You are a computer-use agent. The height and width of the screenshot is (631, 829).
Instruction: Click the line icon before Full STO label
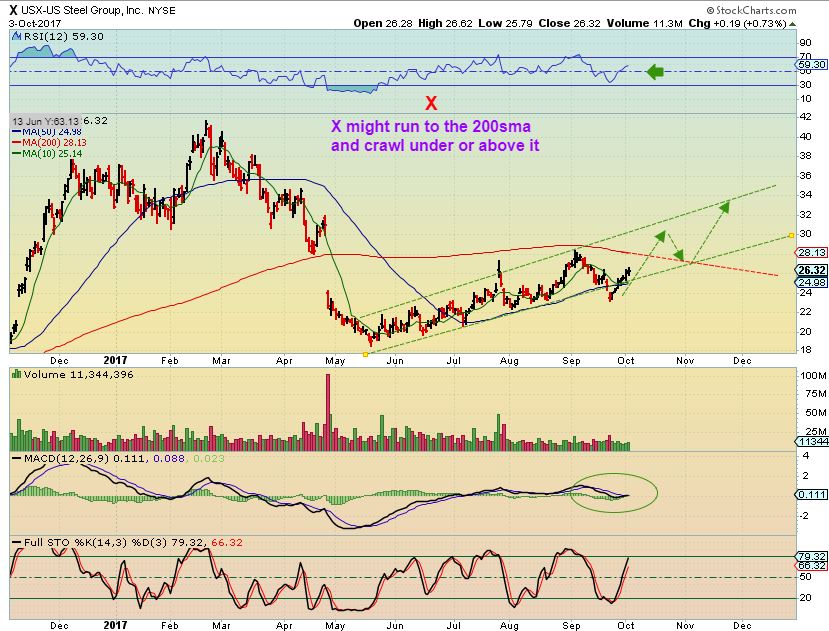click(x=16, y=543)
